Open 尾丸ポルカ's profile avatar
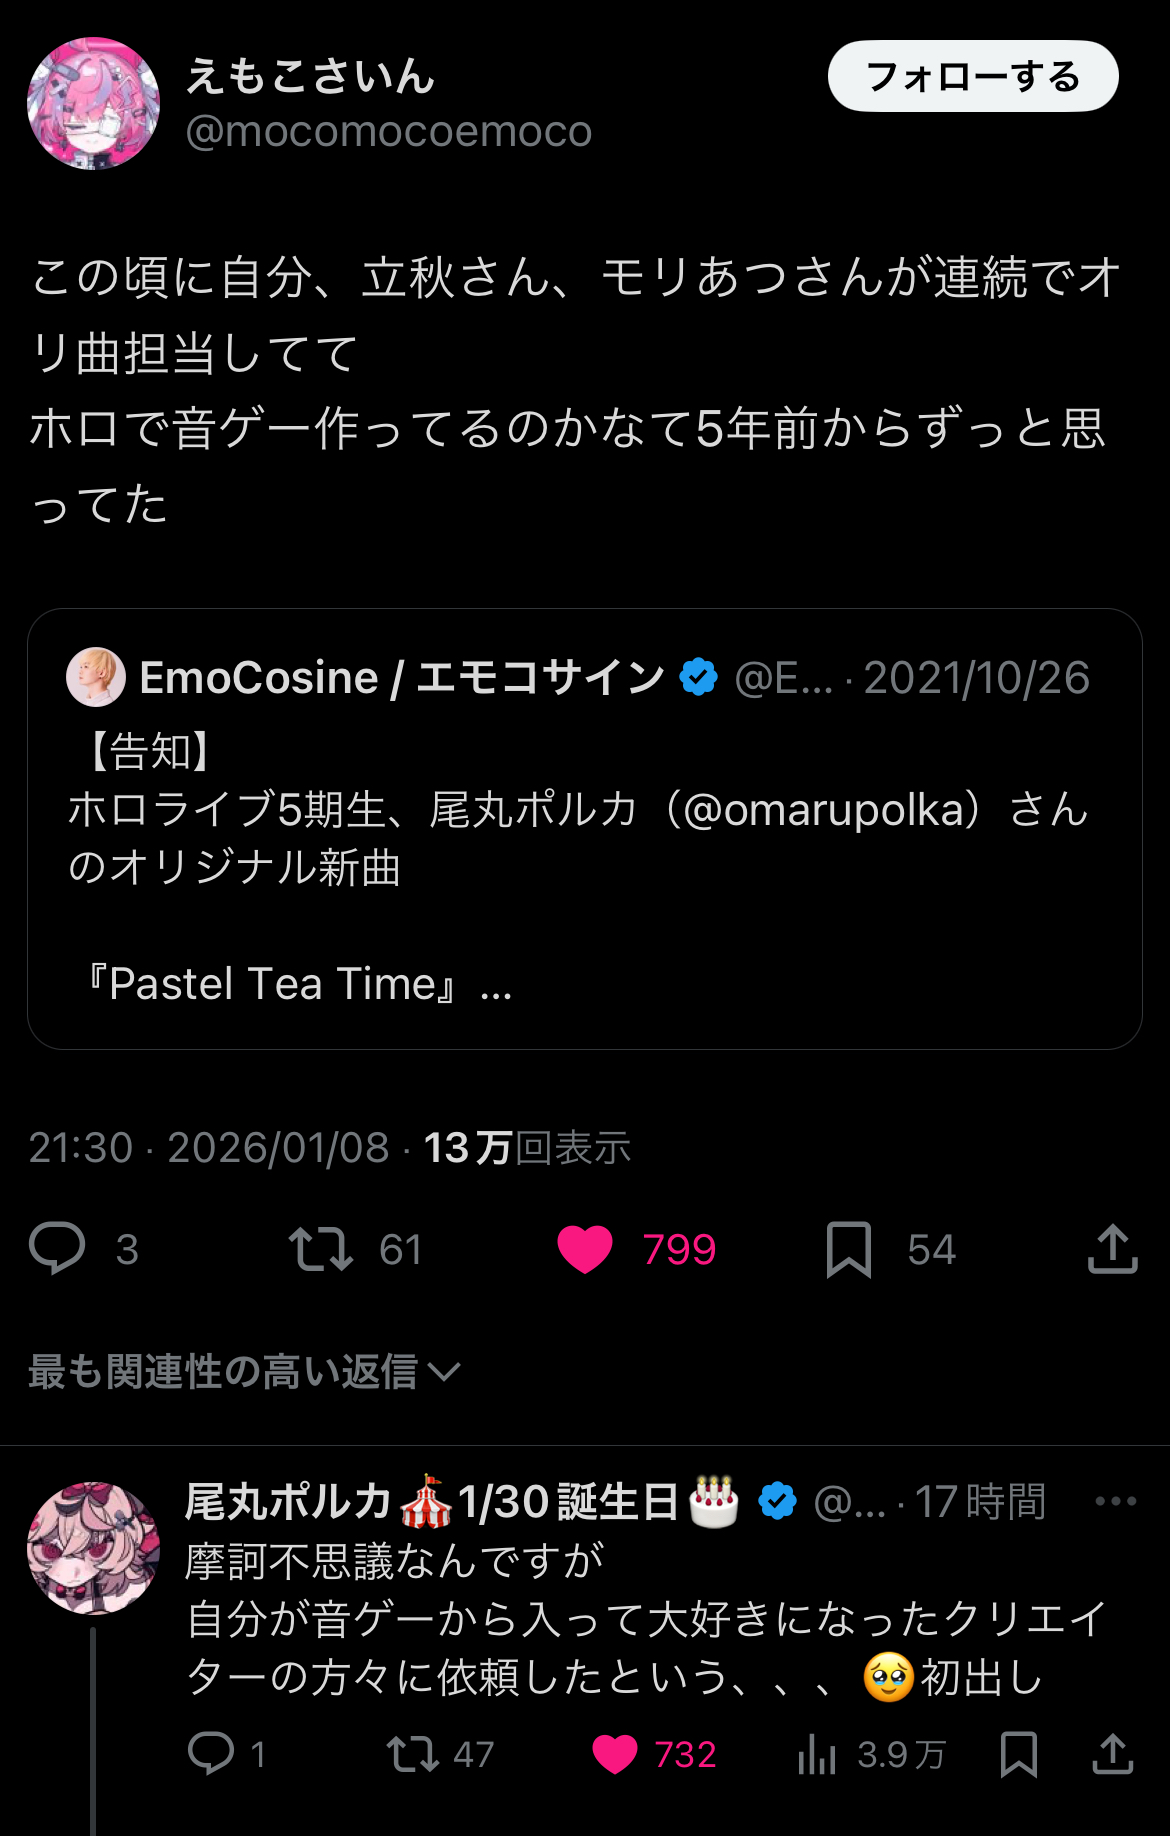Image resolution: width=1170 pixels, height=1836 pixels. pyautogui.click(x=93, y=1547)
